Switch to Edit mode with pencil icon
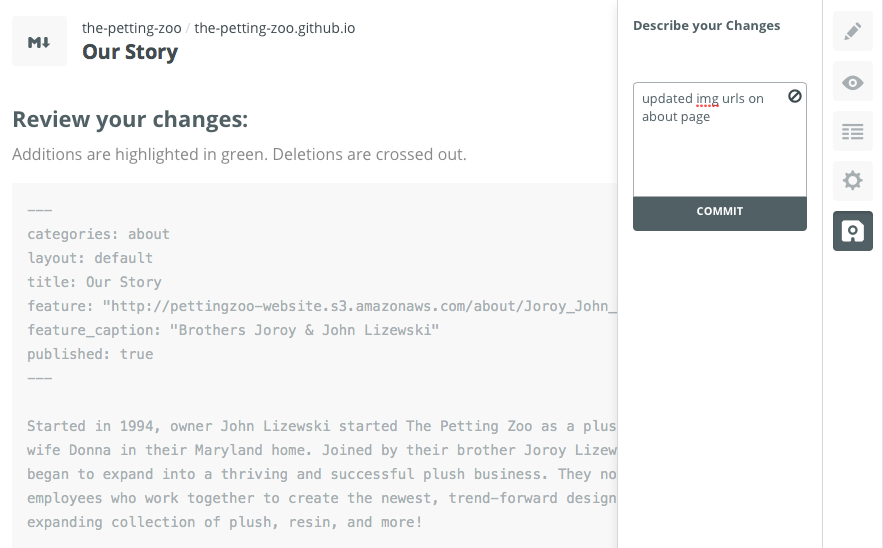Screen dimensions: 883x548 point(852,32)
